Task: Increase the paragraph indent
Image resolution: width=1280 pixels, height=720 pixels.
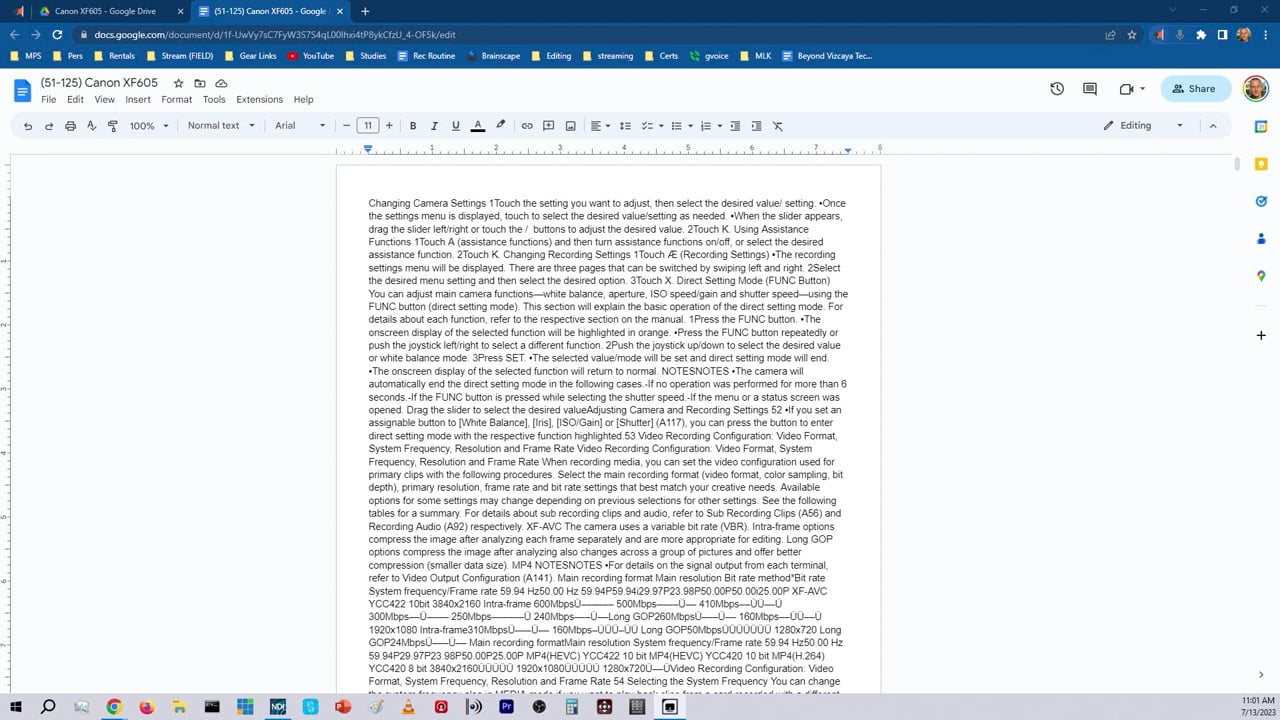Action: click(x=756, y=126)
